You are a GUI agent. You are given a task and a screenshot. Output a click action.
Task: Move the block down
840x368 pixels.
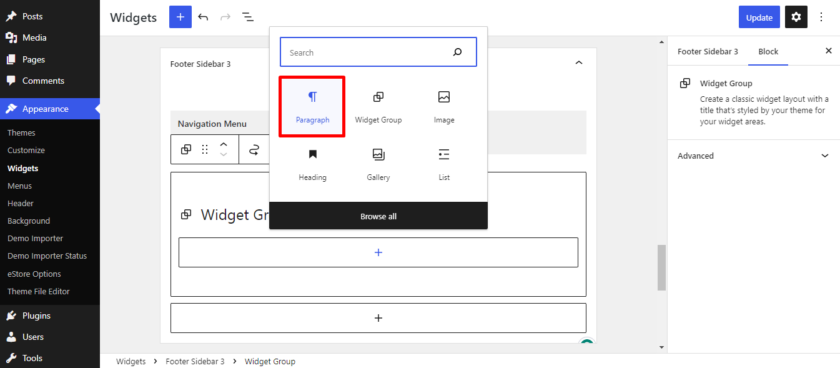pos(224,155)
